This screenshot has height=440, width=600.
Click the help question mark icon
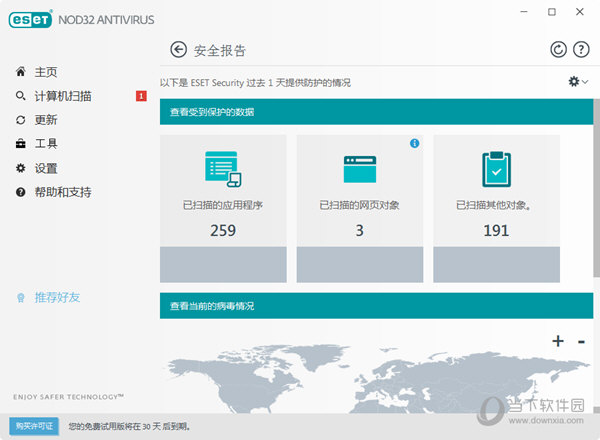tap(583, 50)
